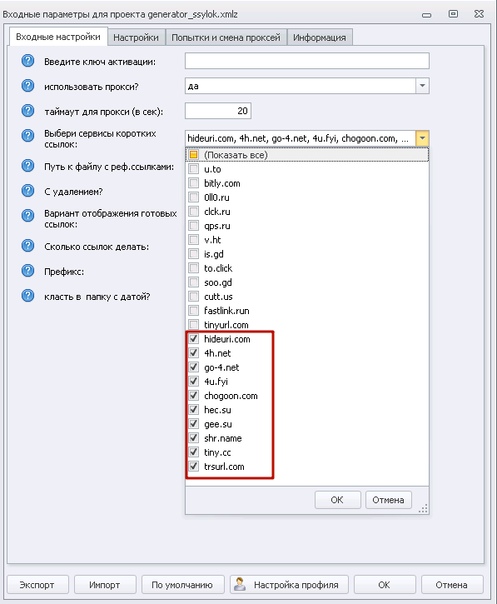497x604 pixels.
Task: Toggle the '(Показать все)' checkbox
Action: tap(193, 155)
